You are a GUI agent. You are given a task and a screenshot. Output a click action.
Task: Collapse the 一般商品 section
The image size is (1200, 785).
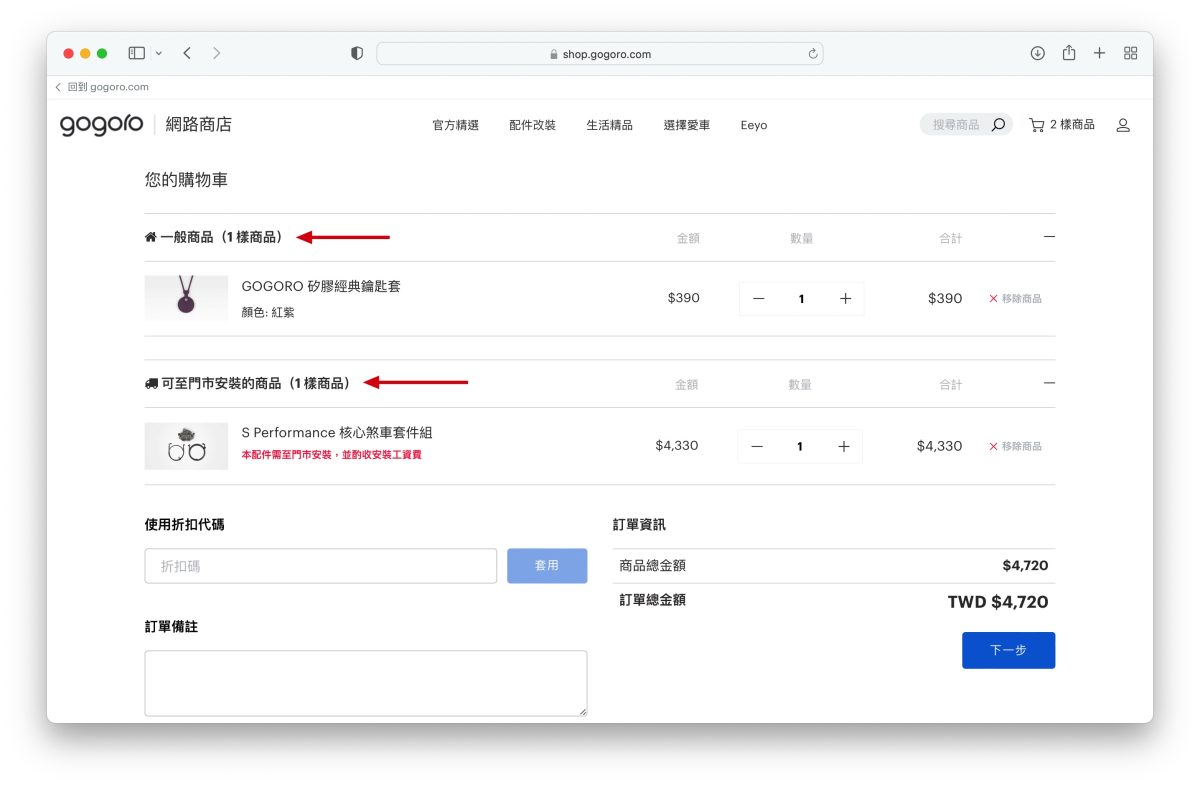tap(1049, 237)
